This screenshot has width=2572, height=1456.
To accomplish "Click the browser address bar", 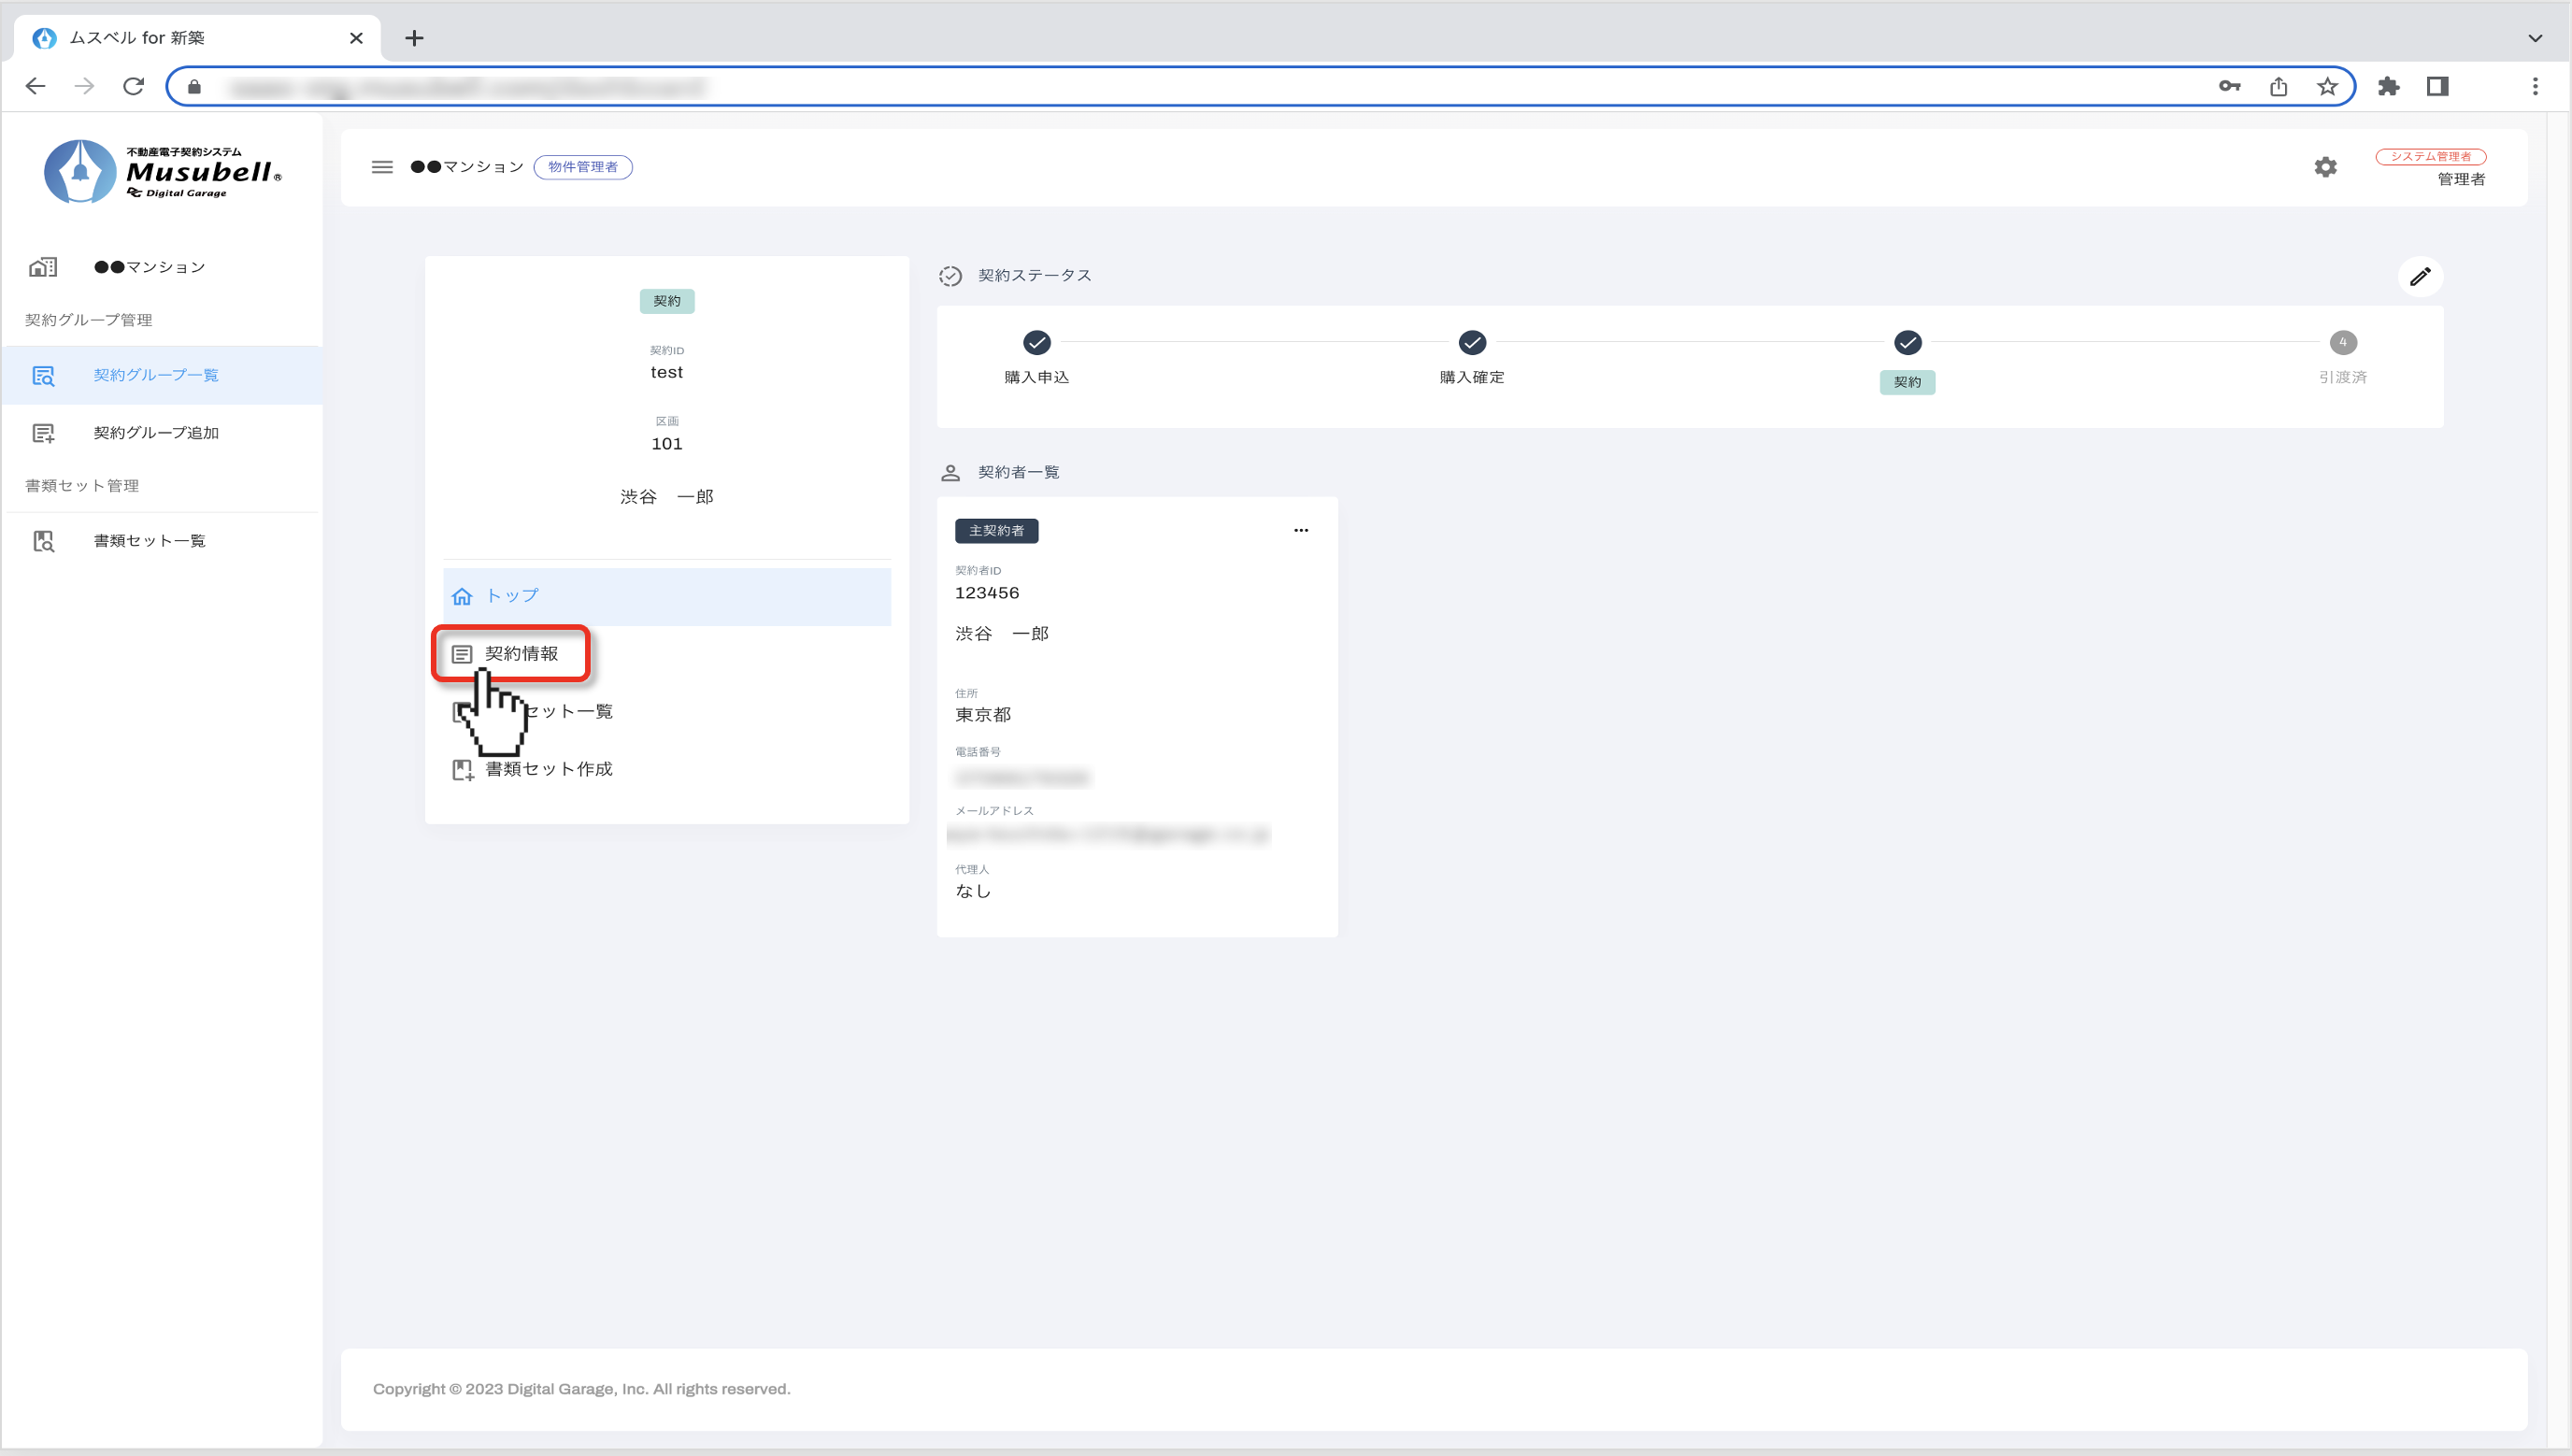I will point(1200,87).
